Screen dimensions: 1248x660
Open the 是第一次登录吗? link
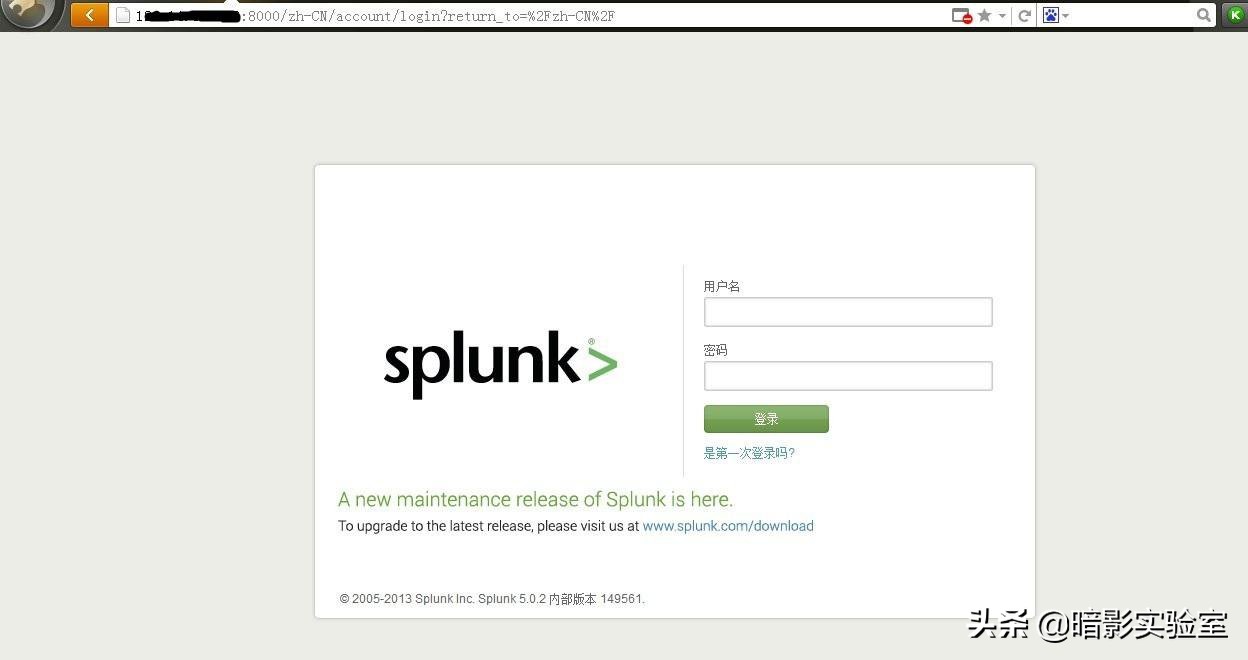tap(749, 453)
